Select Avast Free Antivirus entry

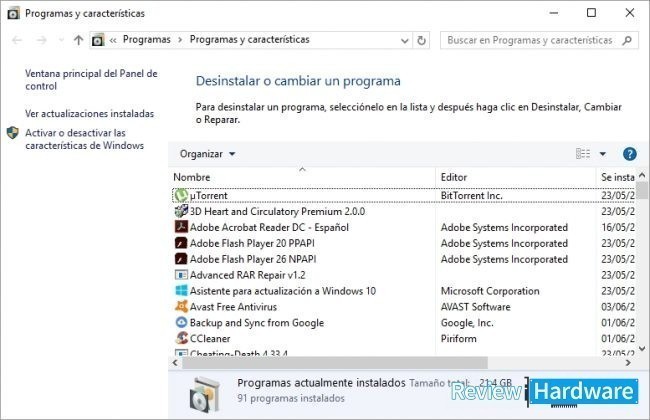(x=233, y=307)
